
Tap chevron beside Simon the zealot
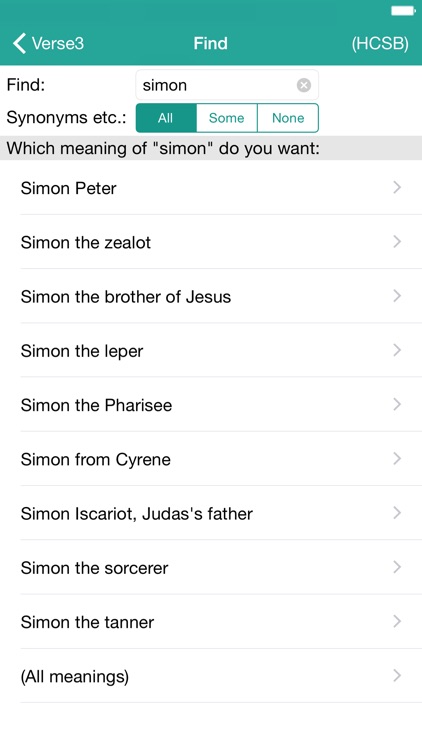point(397,242)
